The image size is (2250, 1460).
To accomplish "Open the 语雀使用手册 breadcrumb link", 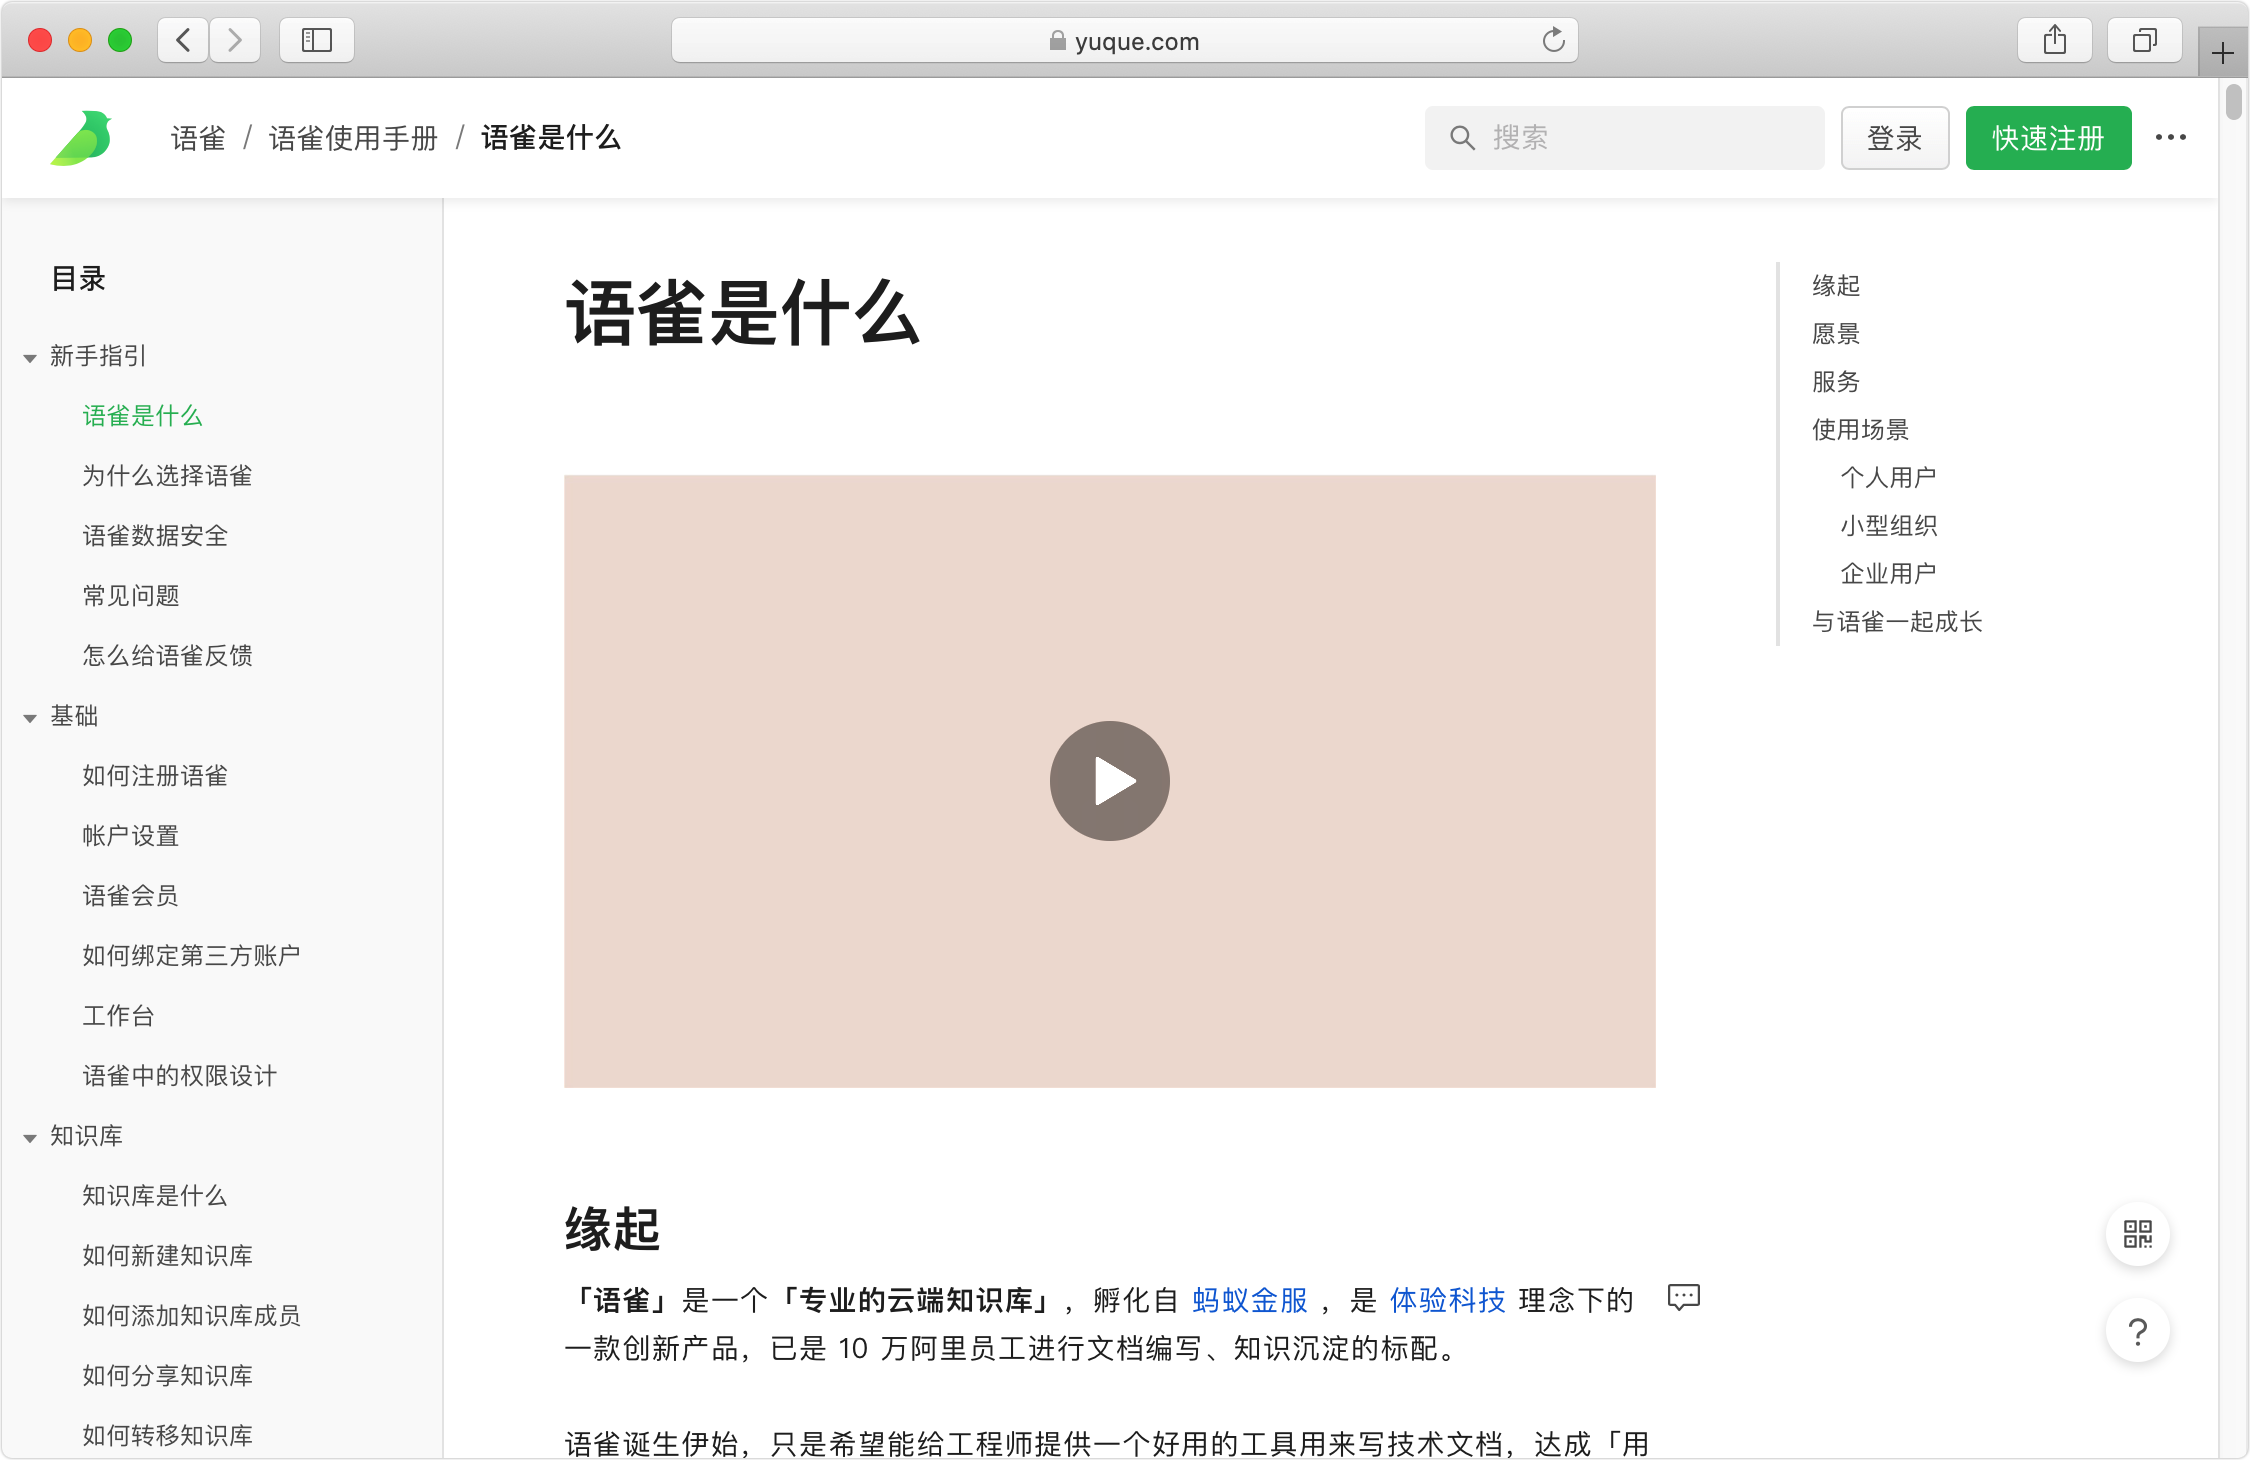I will (353, 138).
